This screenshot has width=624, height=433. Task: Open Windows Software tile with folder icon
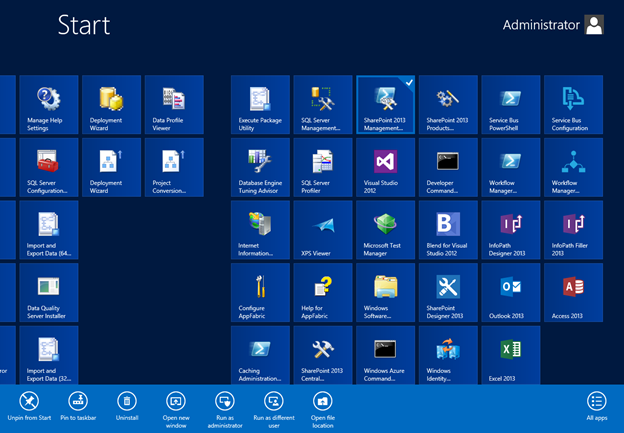(386, 293)
